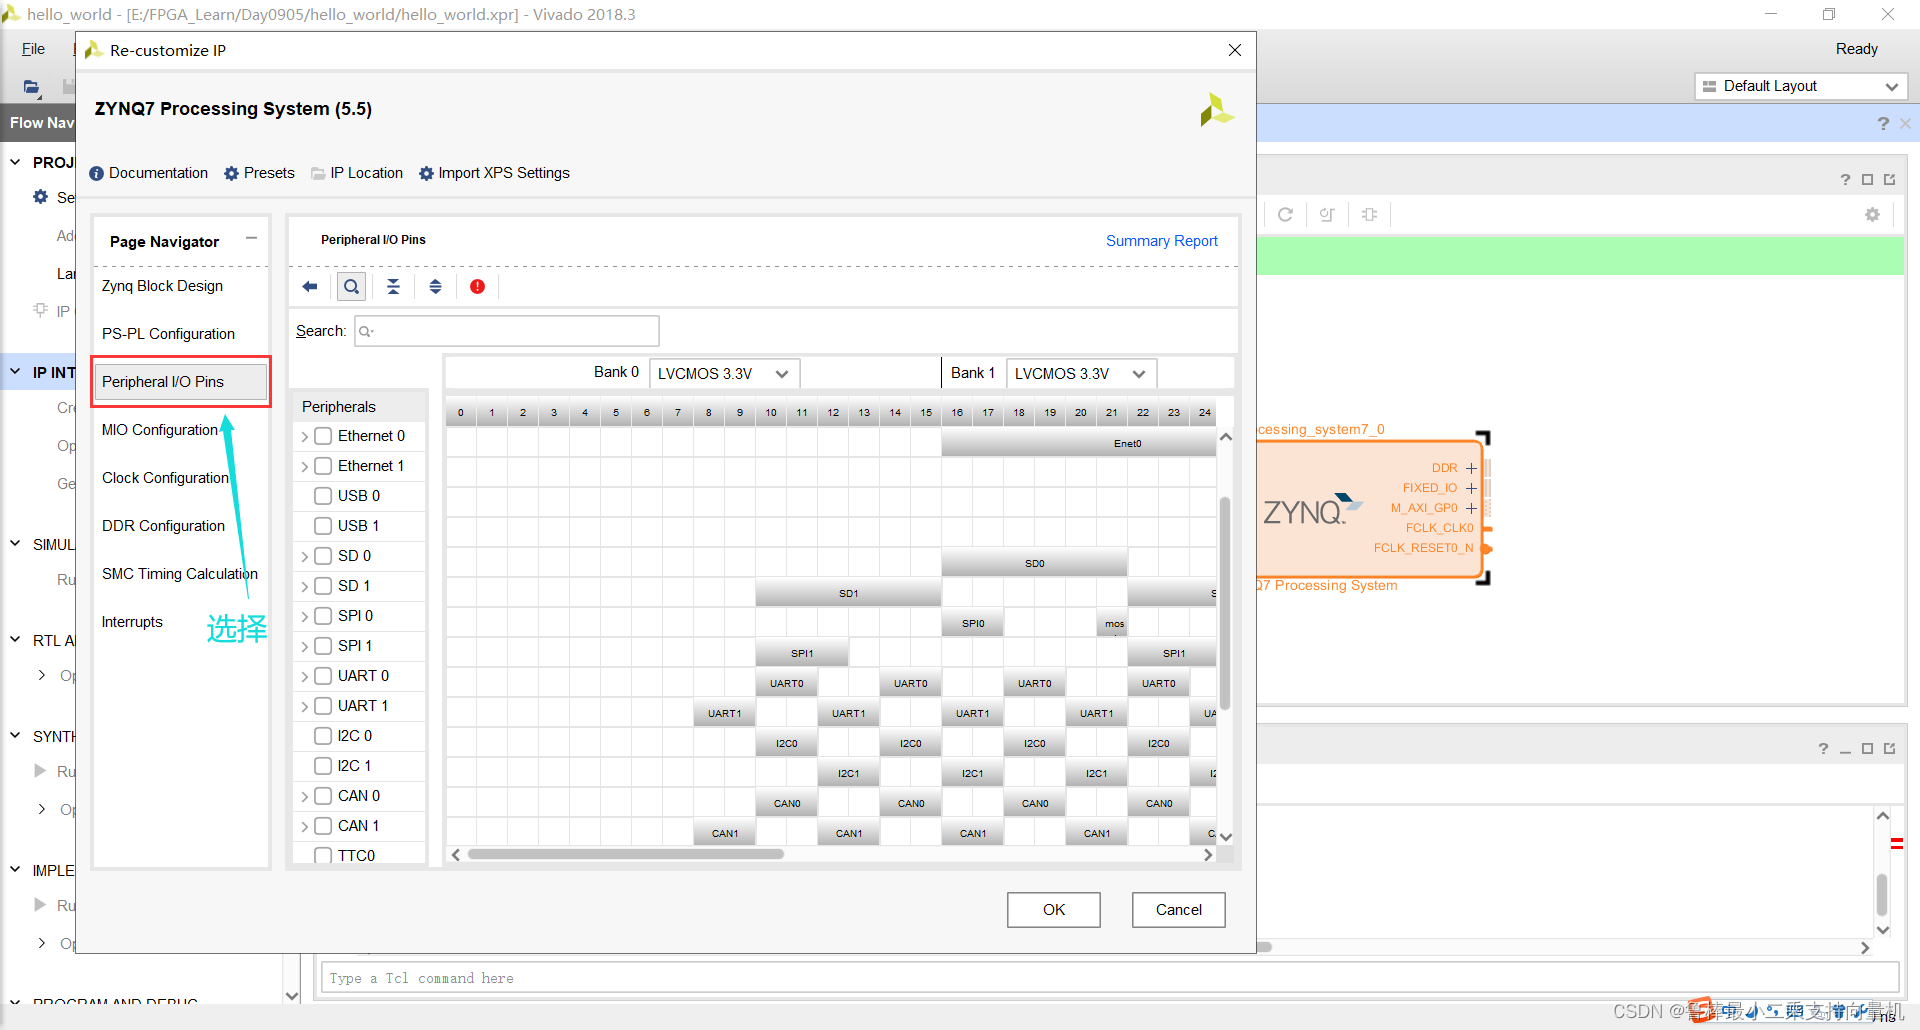Expand SD 1 tree row
Screen dimensions: 1920x1030
point(304,587)
